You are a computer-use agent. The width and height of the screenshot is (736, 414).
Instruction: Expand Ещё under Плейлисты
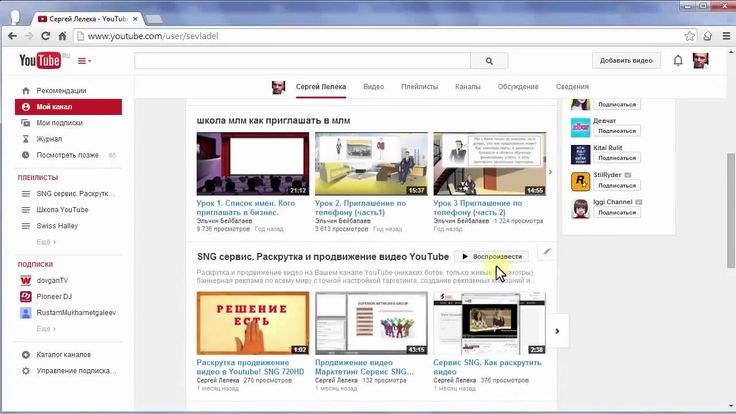[x=45, y=242]
